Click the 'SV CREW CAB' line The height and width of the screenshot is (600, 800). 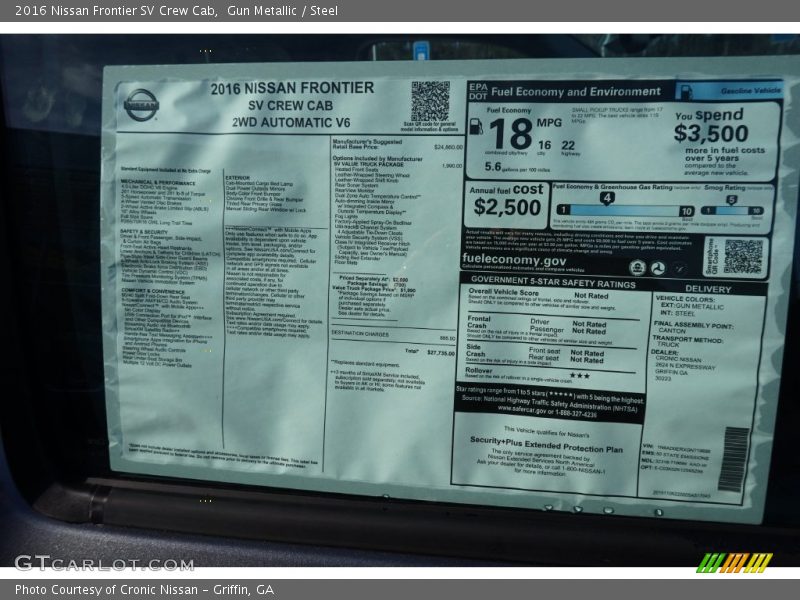[290, 106]
